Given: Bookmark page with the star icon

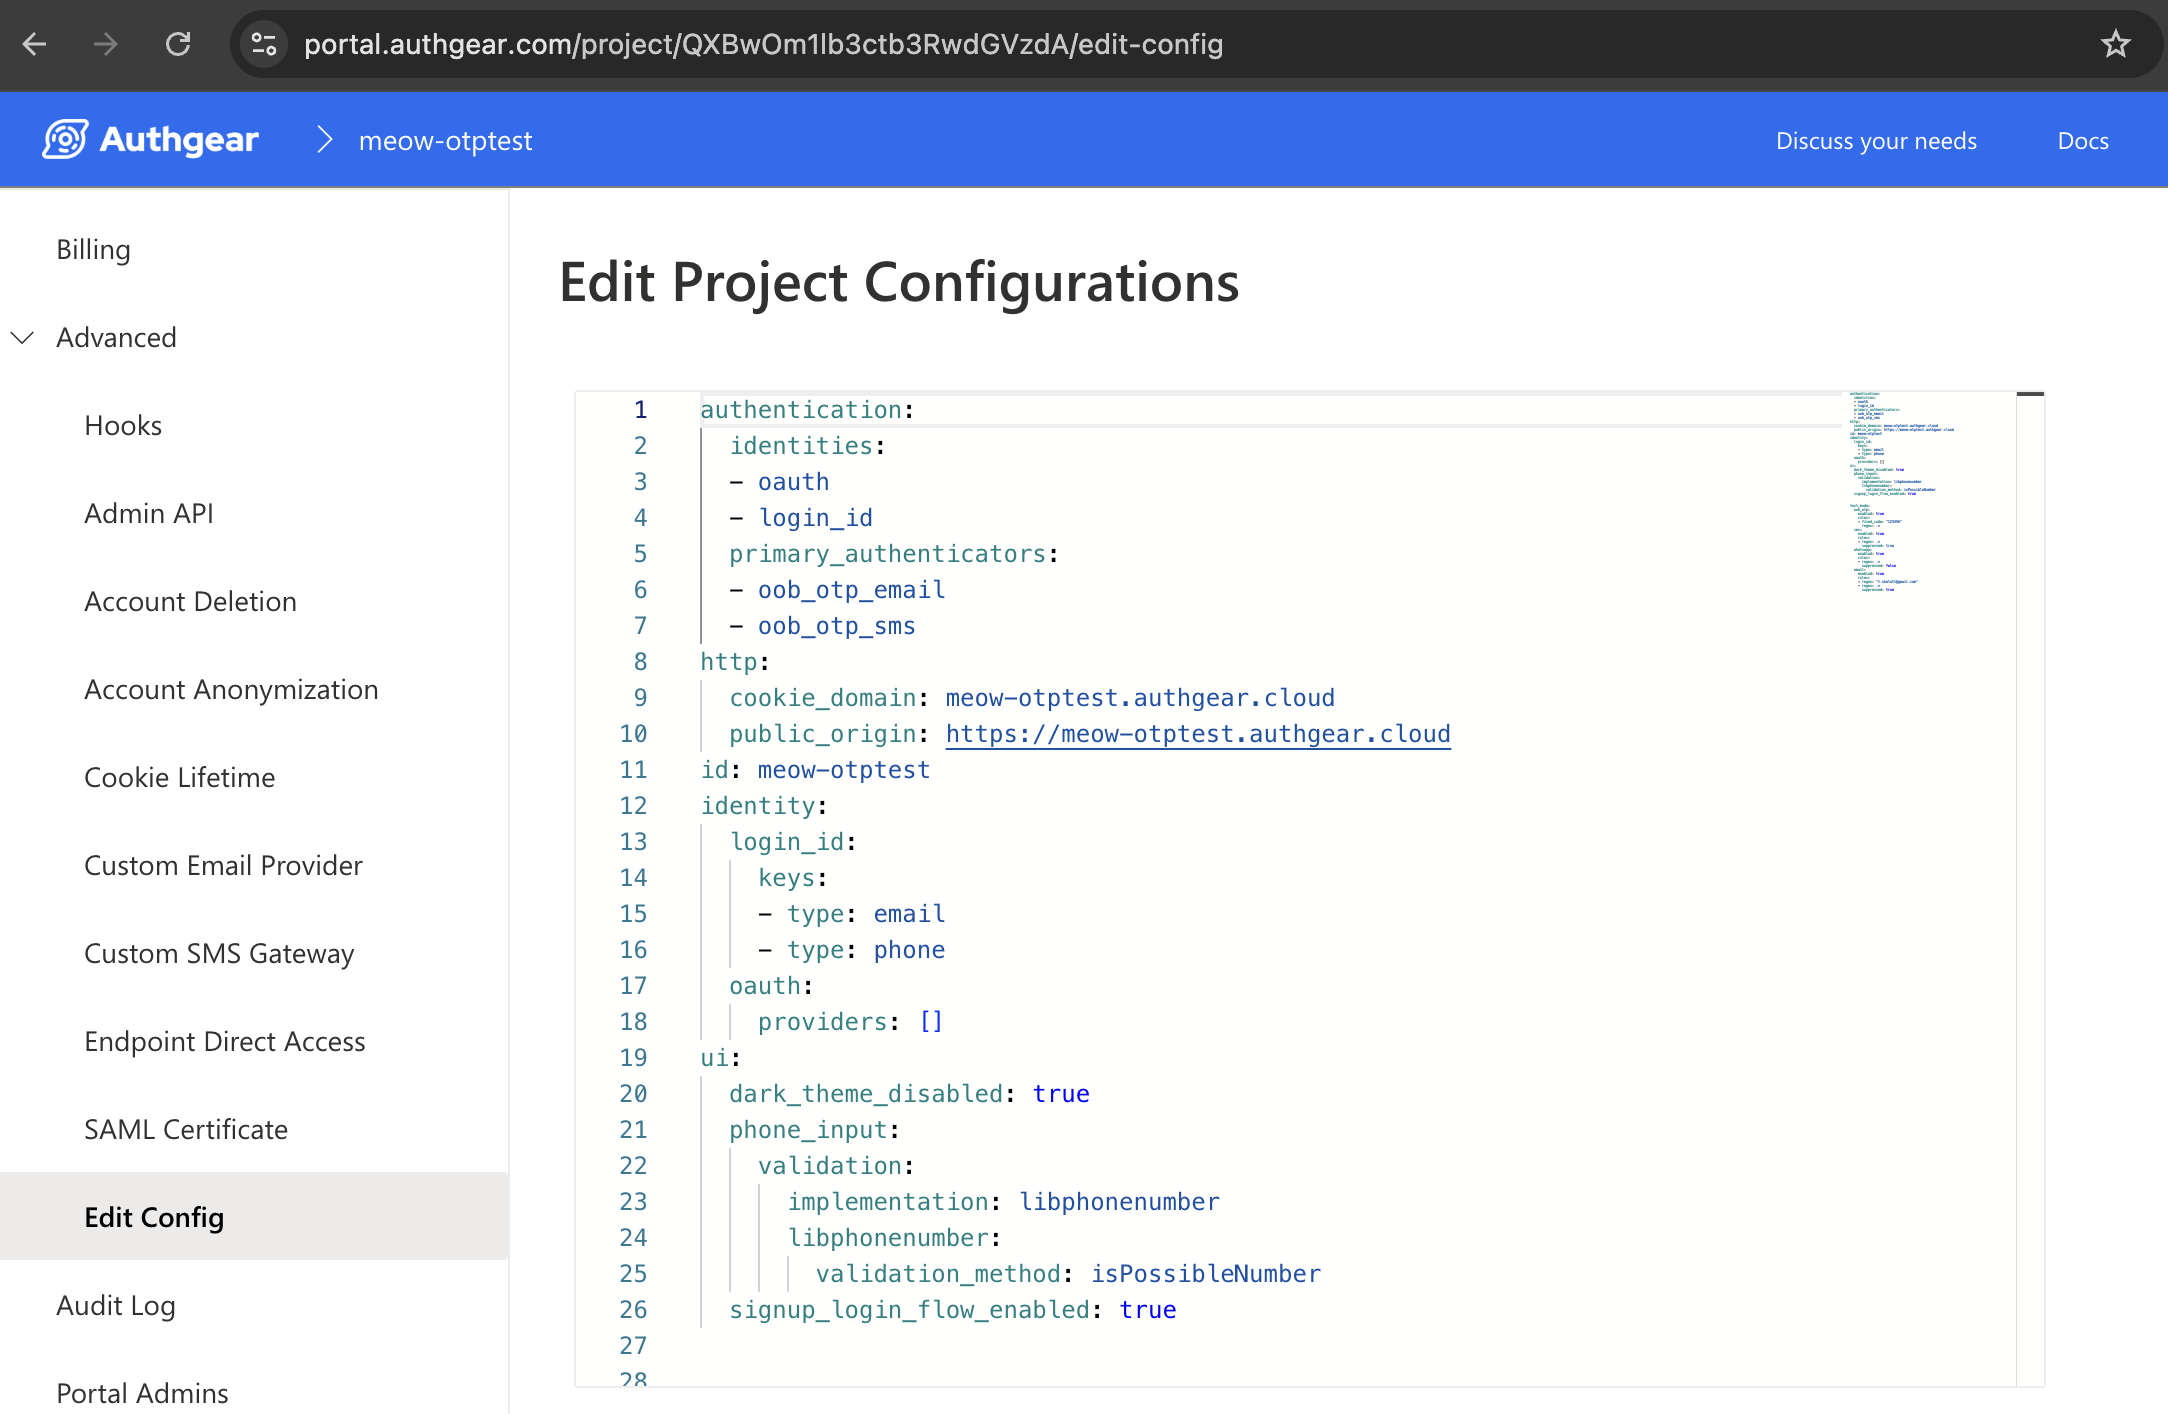Looking at the screenshot, I should (2115, 44).
